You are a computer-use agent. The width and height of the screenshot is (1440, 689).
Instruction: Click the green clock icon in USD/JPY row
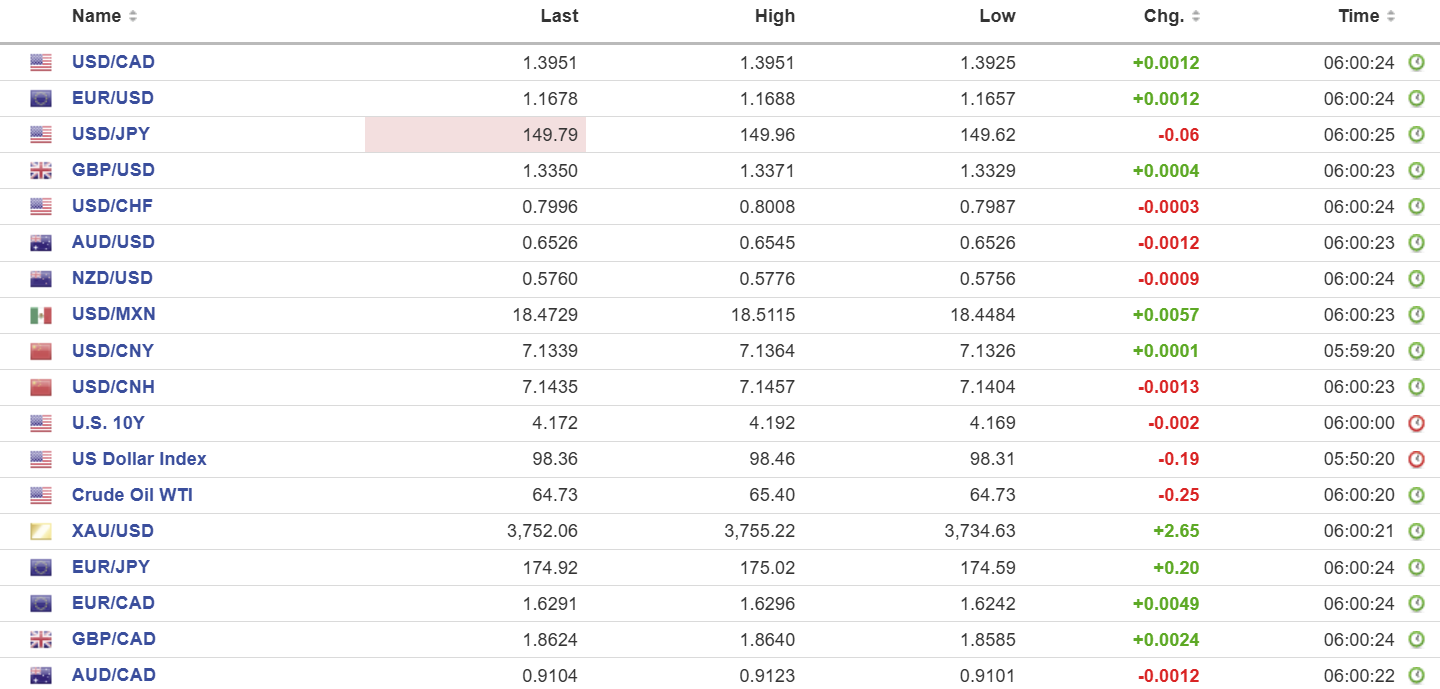(x=1416, y=135)
